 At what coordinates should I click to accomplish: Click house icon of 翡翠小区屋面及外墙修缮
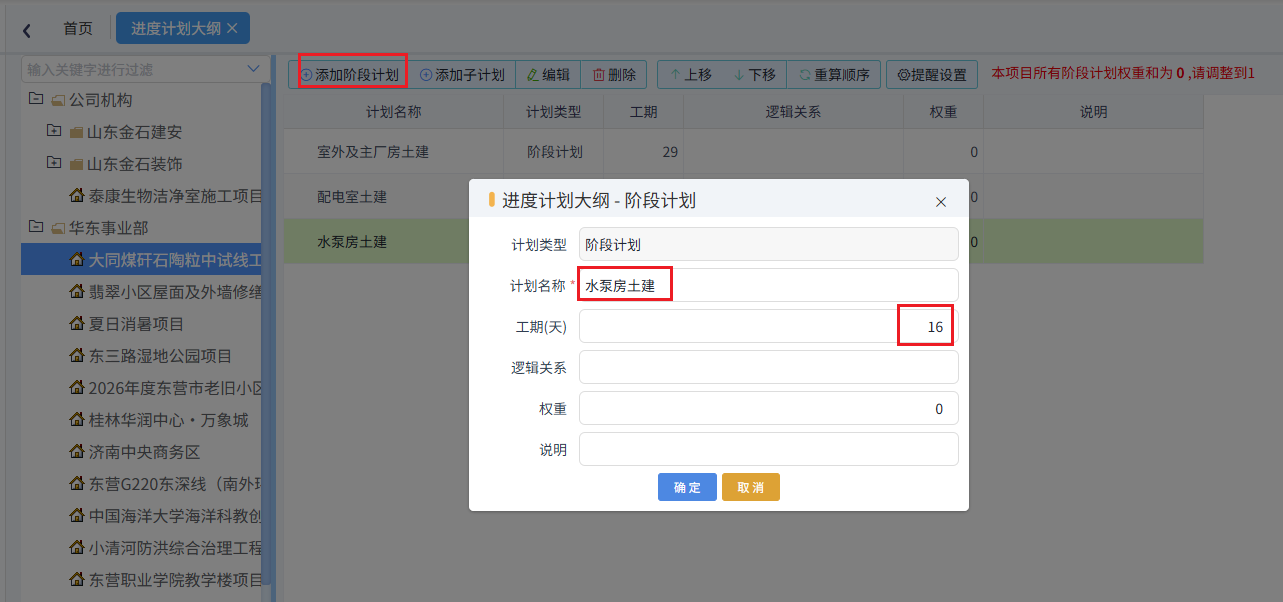point(77,291)
